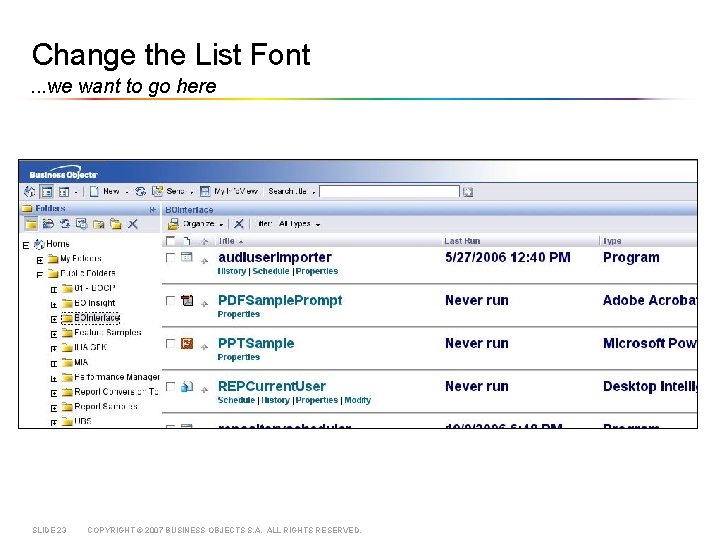Expand the Feature Samples folder node
Screen dimensions: 720x540
[54, 334]
